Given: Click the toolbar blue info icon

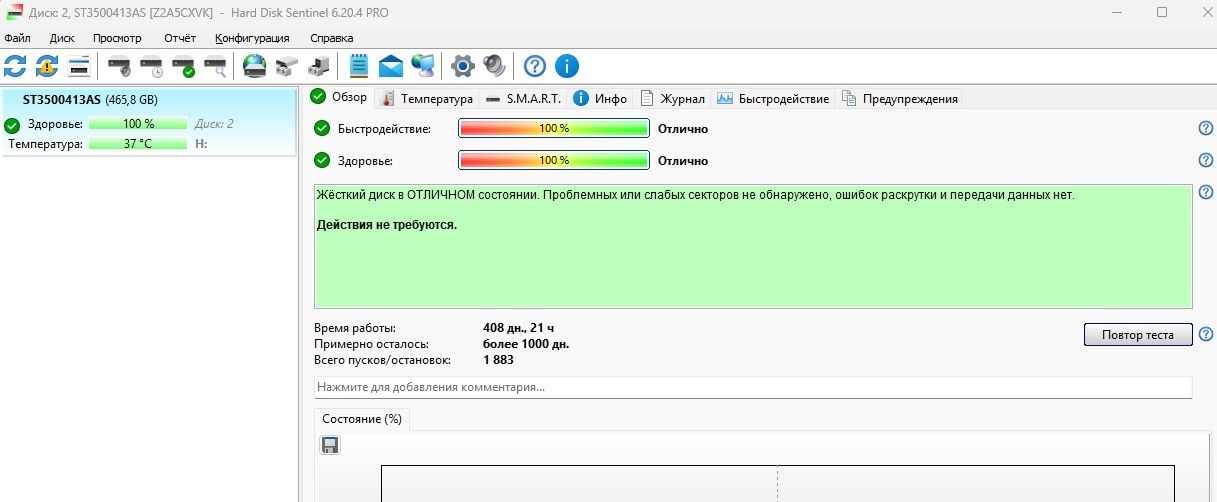Looking at the screenshot, I should (x=567, y=66).
